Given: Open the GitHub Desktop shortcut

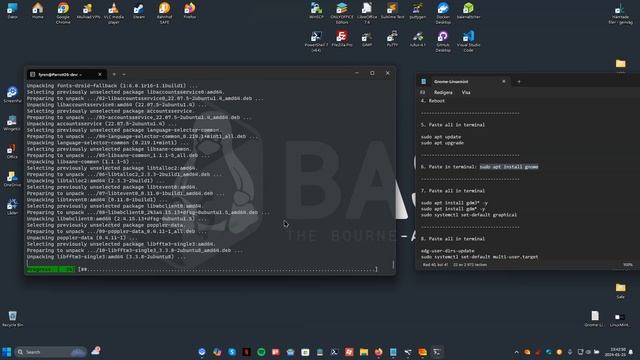Looking at the screenshot, I should tap(443, 41).
